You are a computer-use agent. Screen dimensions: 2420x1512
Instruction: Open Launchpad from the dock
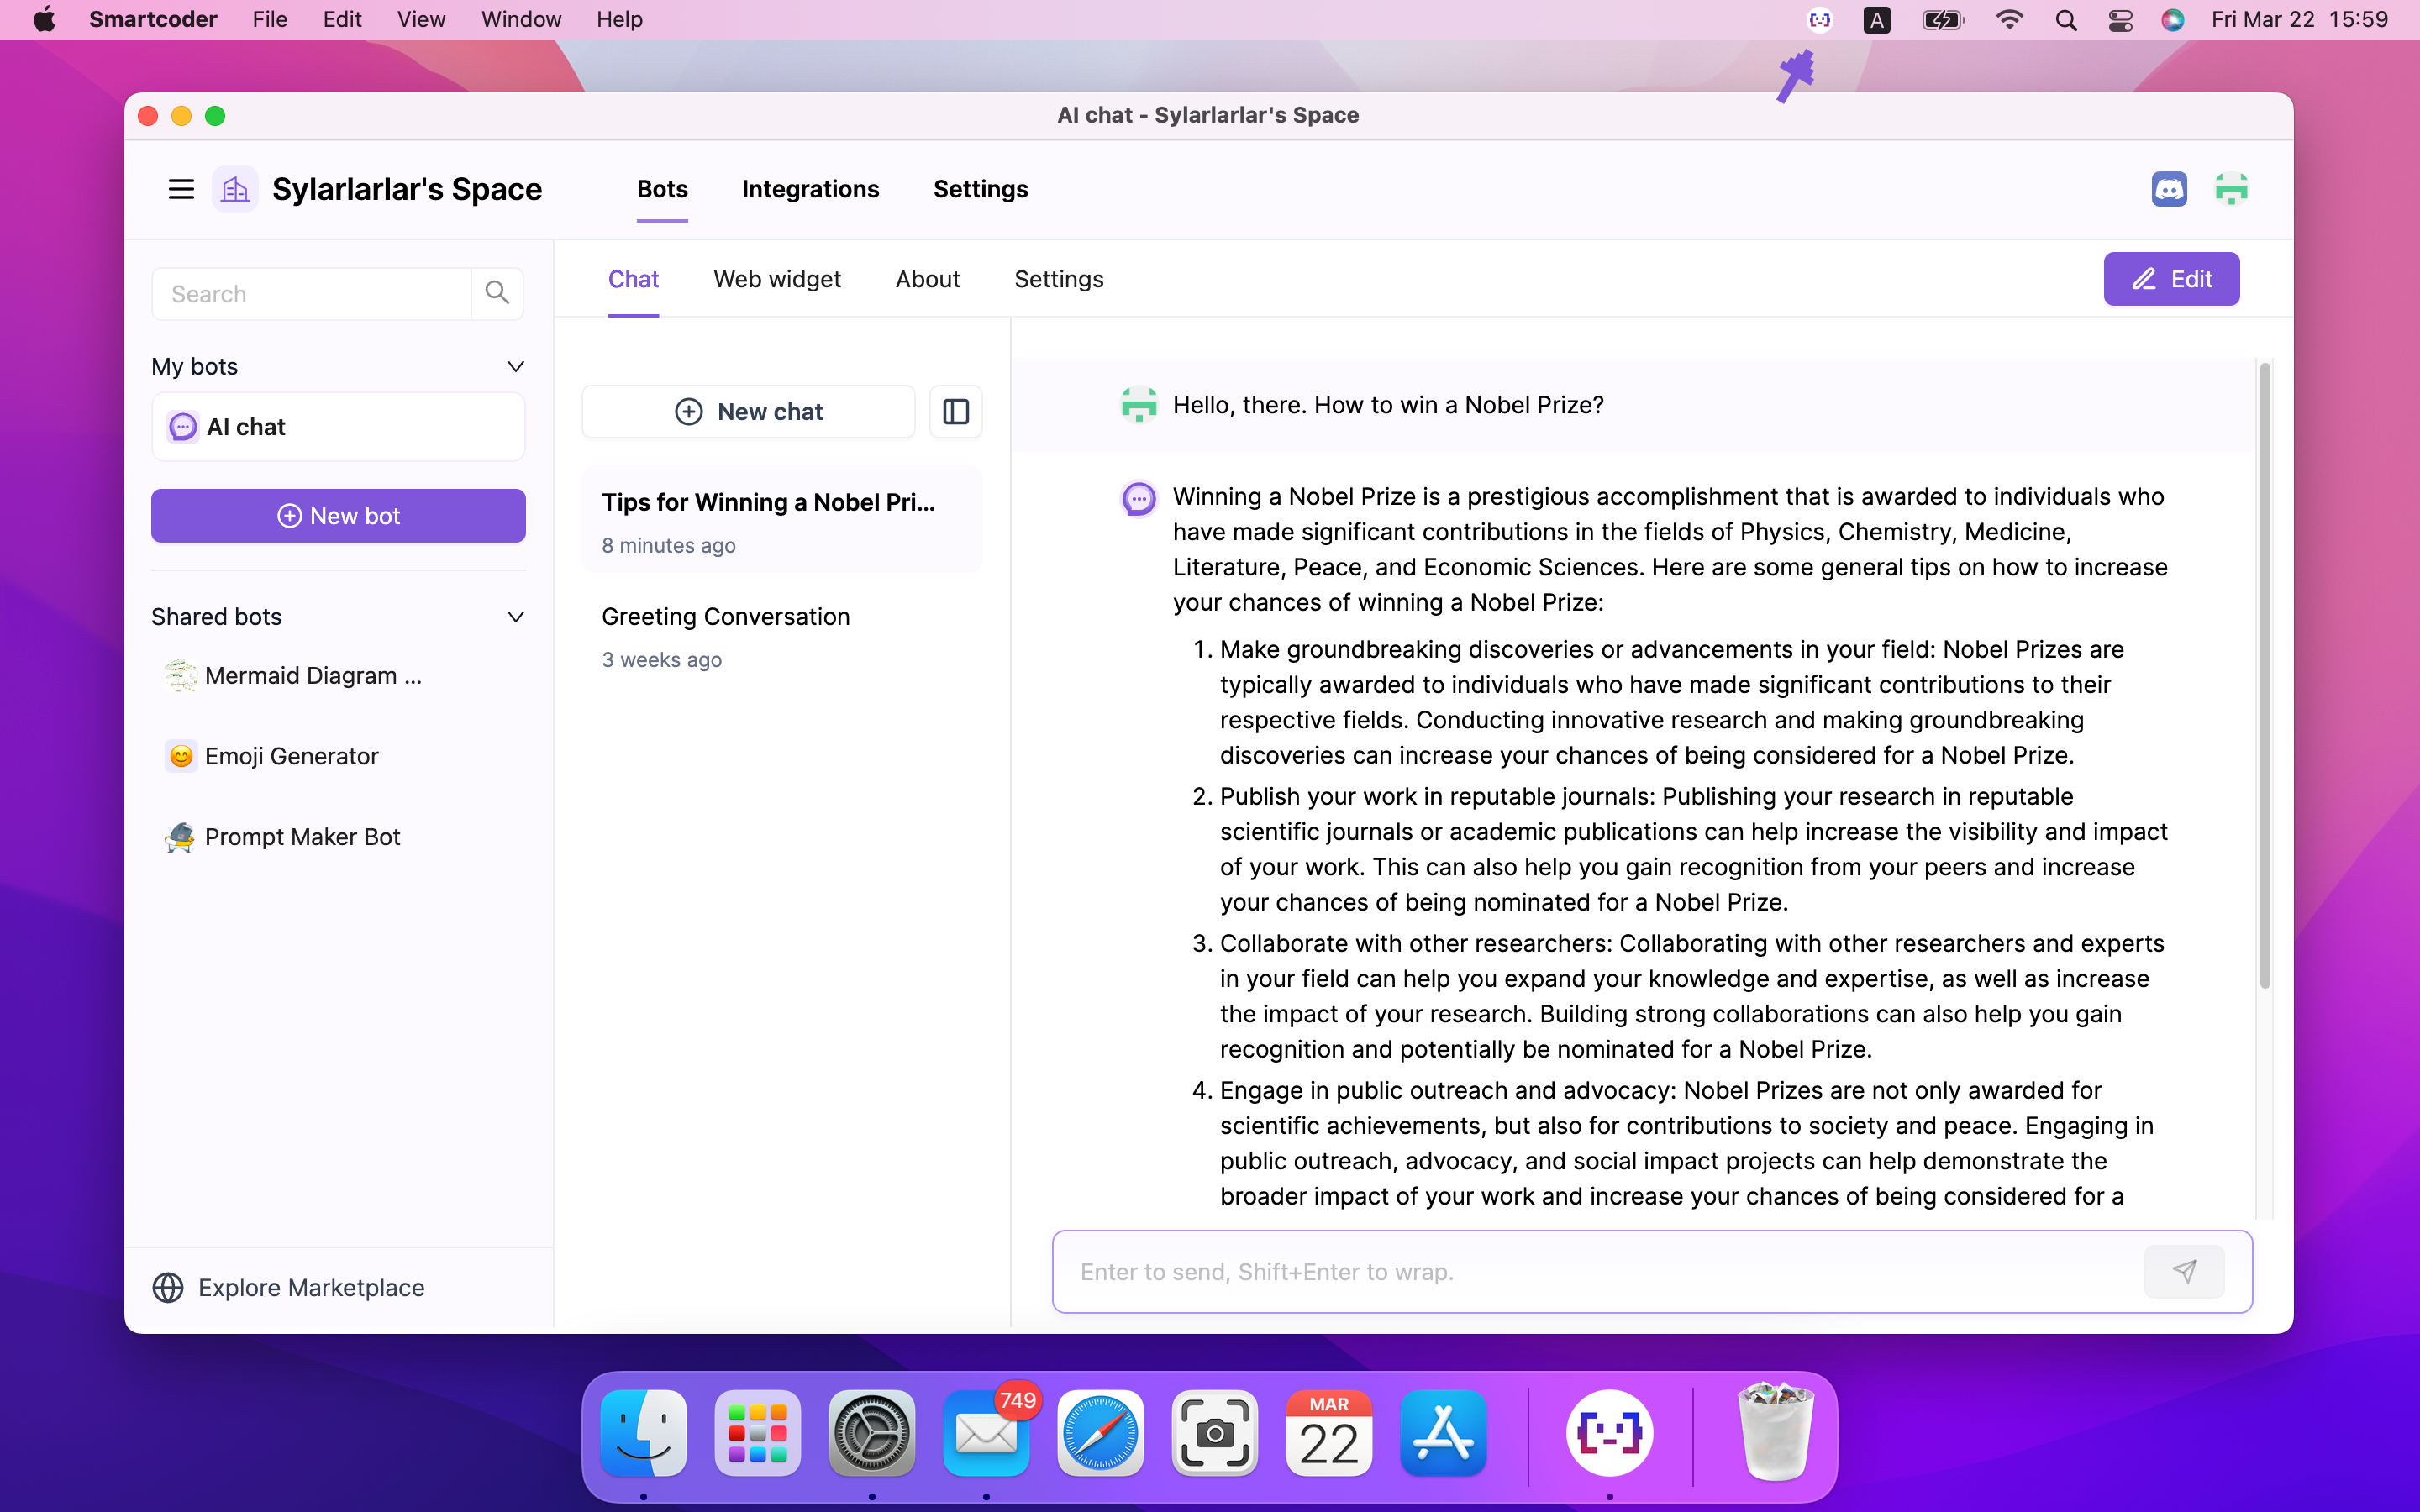tap(757, 1433)
